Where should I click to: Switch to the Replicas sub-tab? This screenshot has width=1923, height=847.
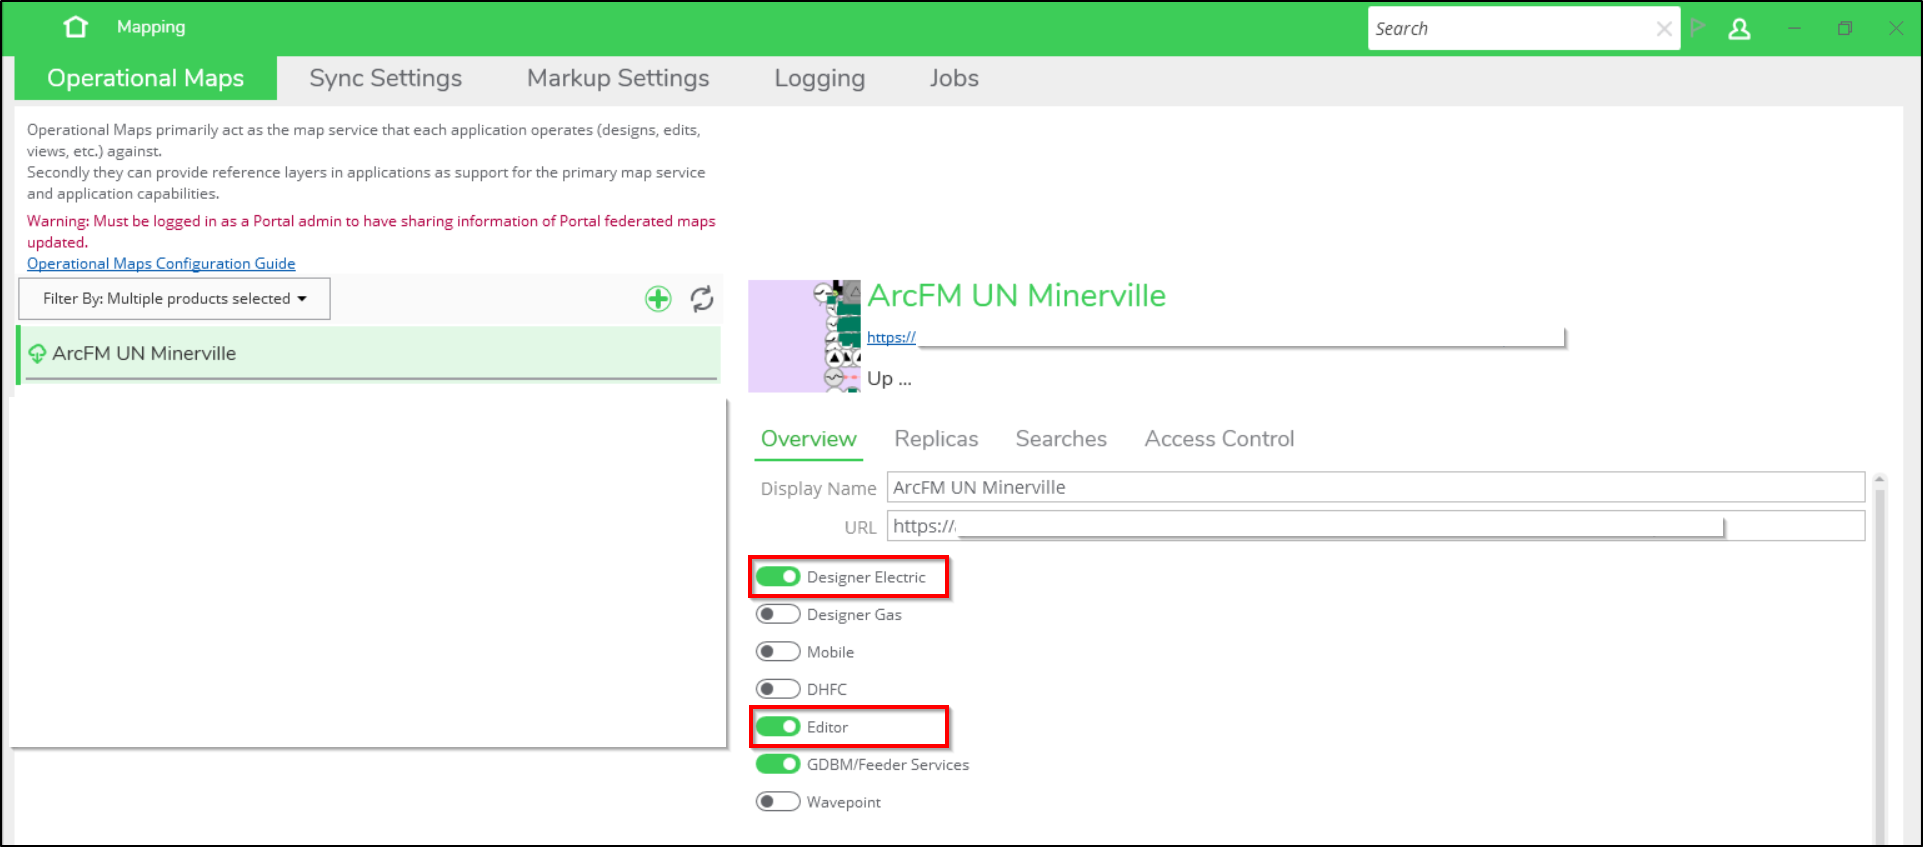tap(936, 439)
